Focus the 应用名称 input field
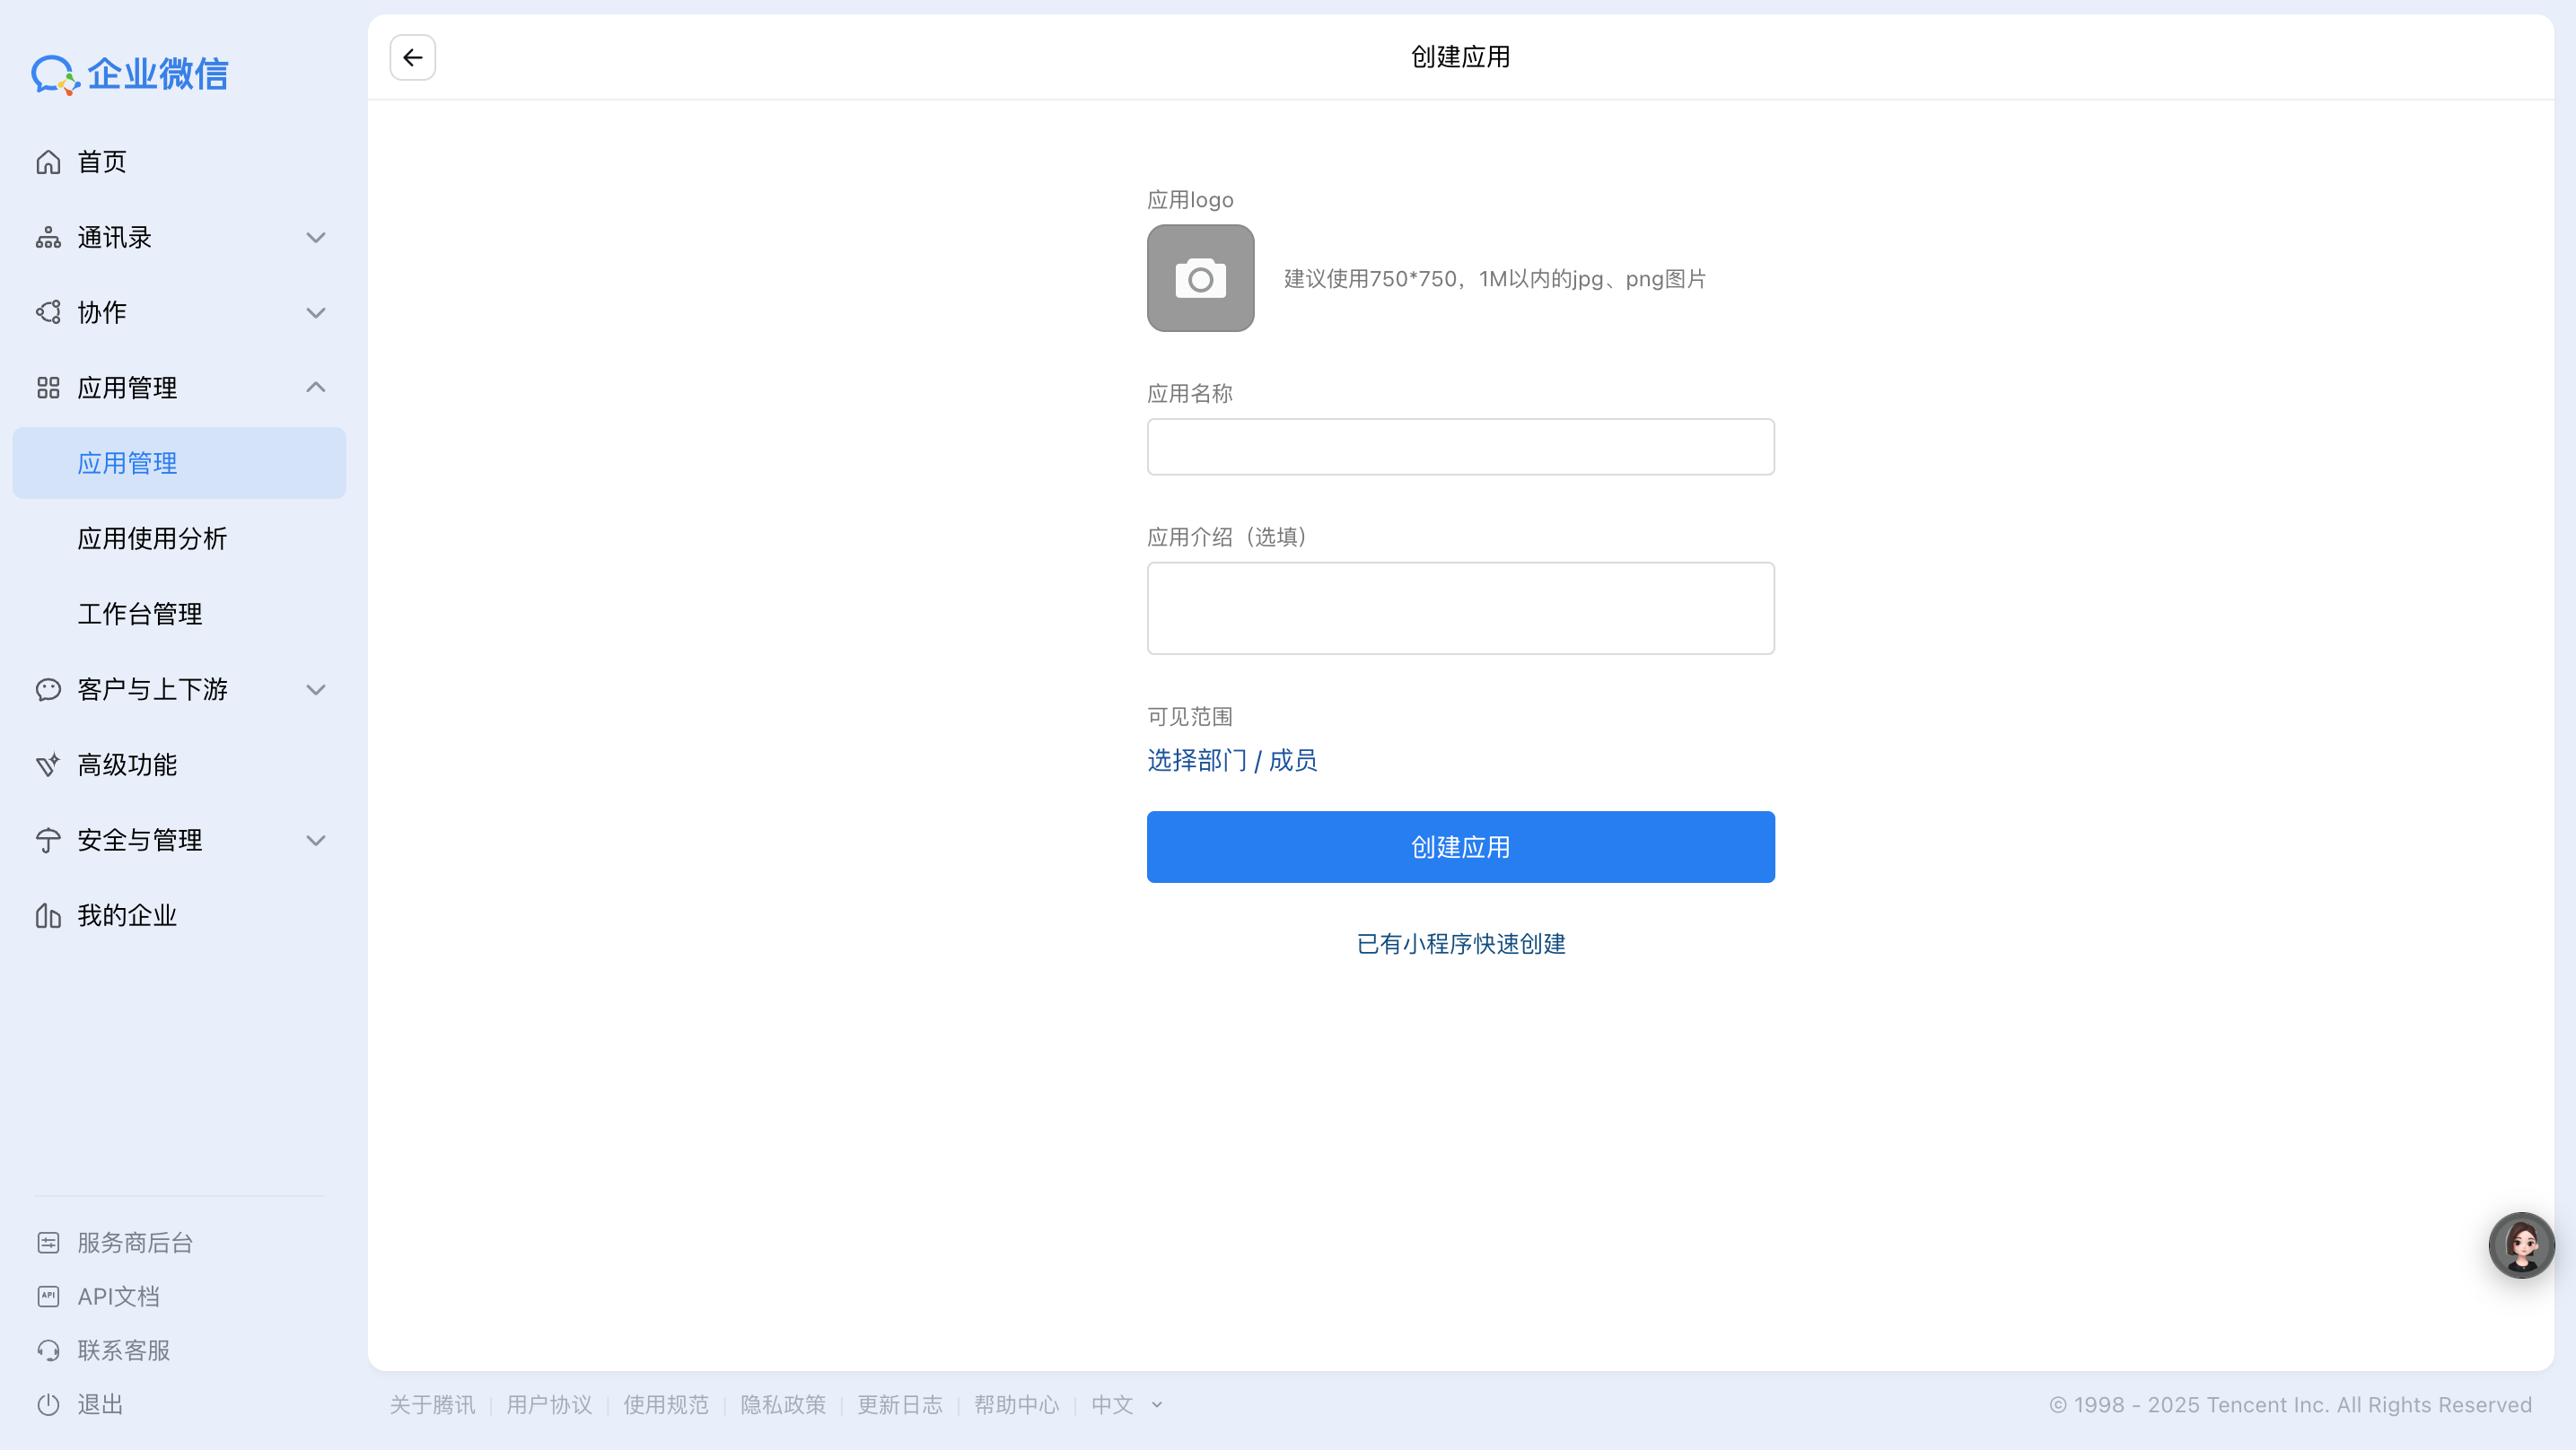Image resolution: width=2576 pixels, height=1450 pixels. (1460, 447)
